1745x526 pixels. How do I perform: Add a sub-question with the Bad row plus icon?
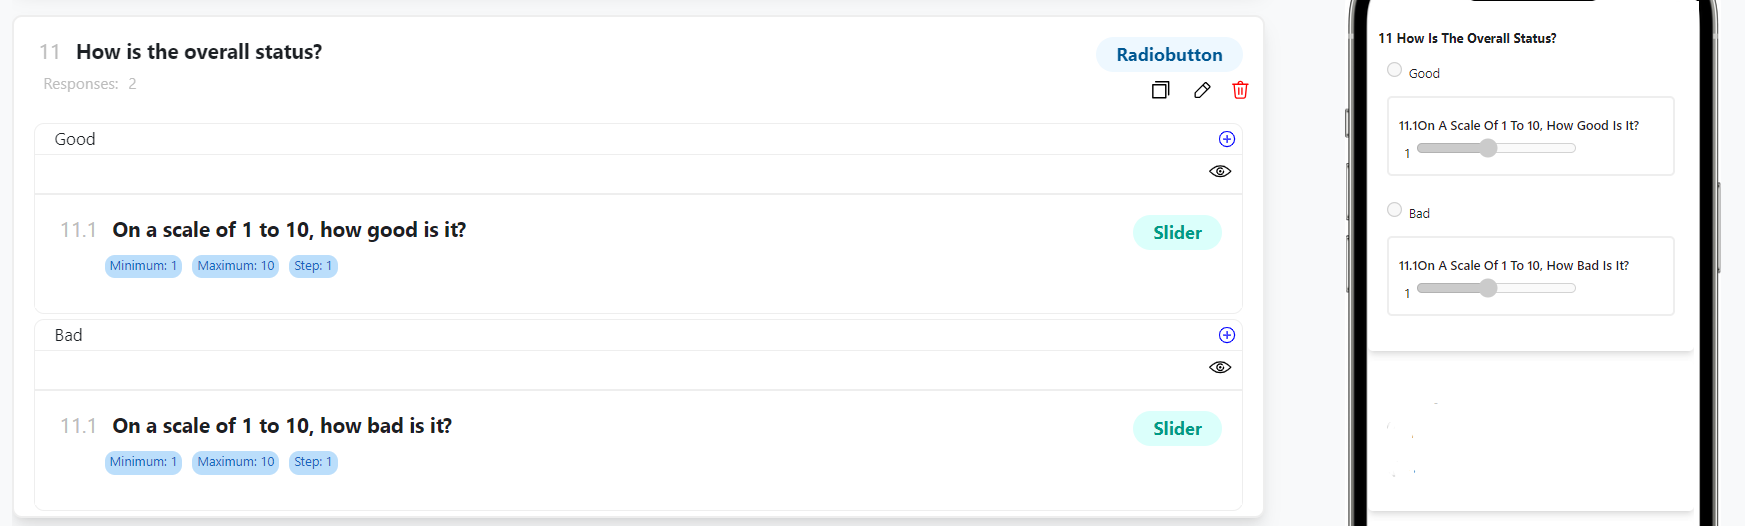1227,335
